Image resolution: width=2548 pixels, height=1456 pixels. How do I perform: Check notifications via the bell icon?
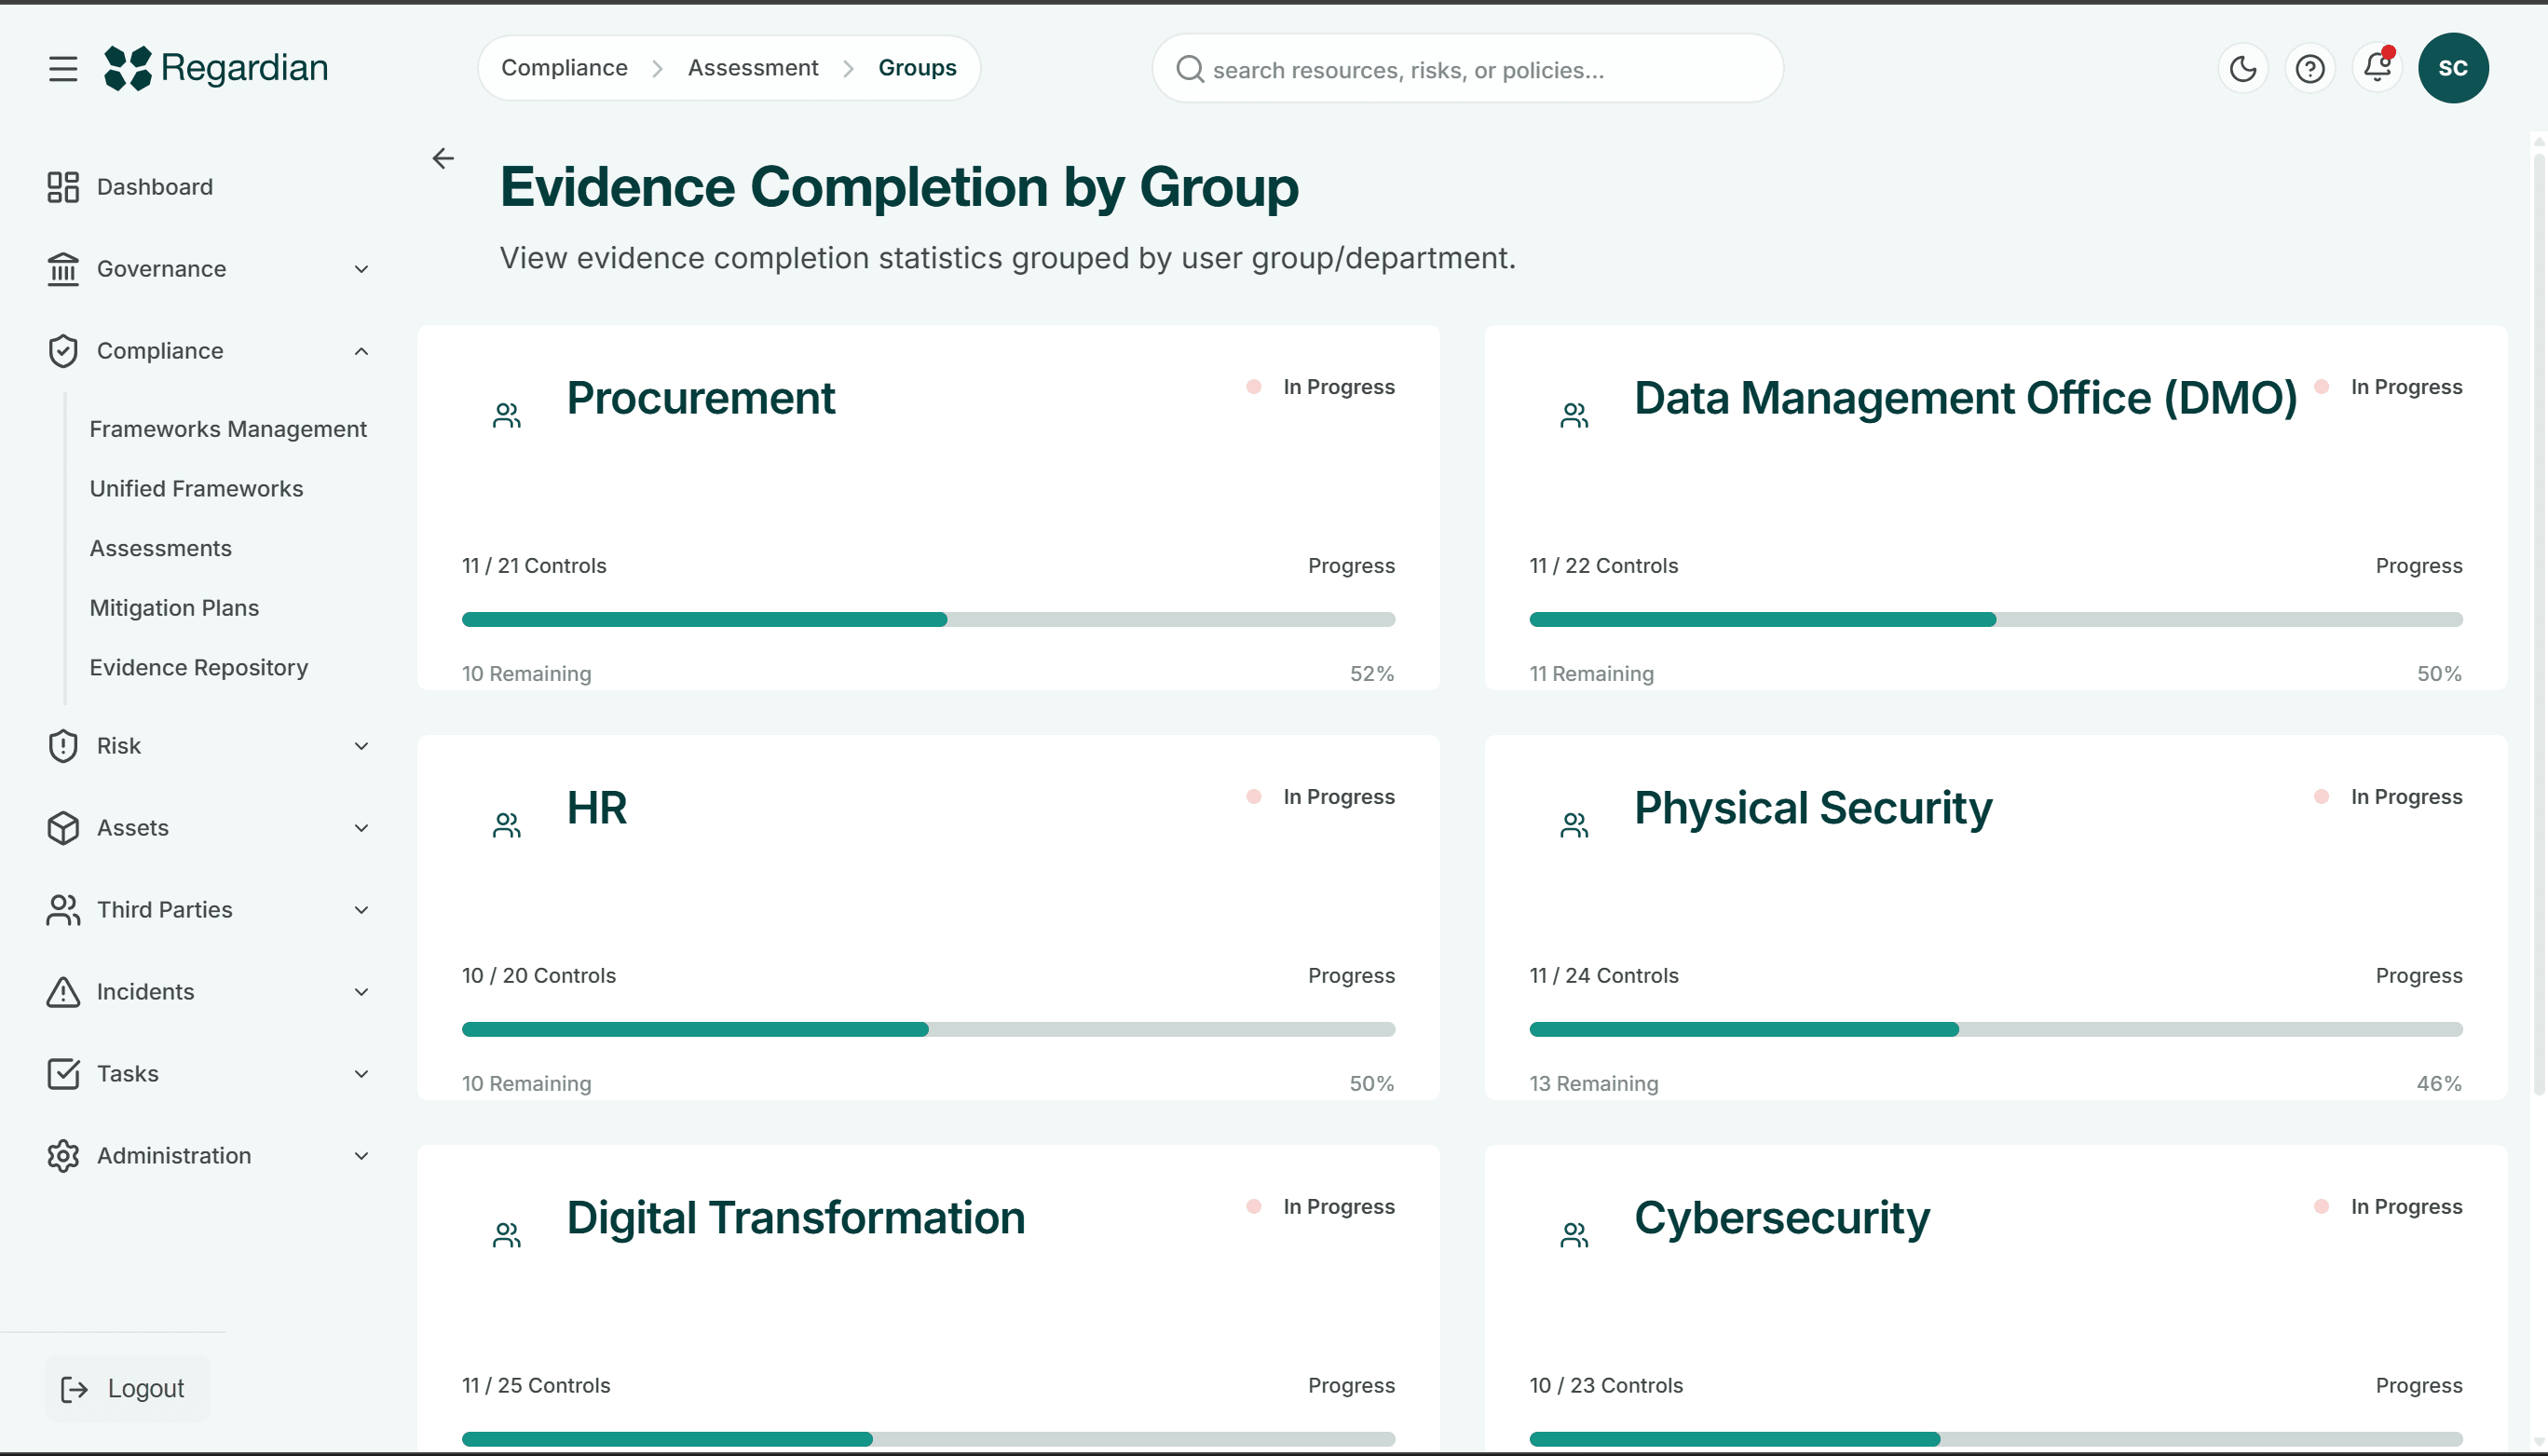pyautogui.click(x=2377, y=68)
